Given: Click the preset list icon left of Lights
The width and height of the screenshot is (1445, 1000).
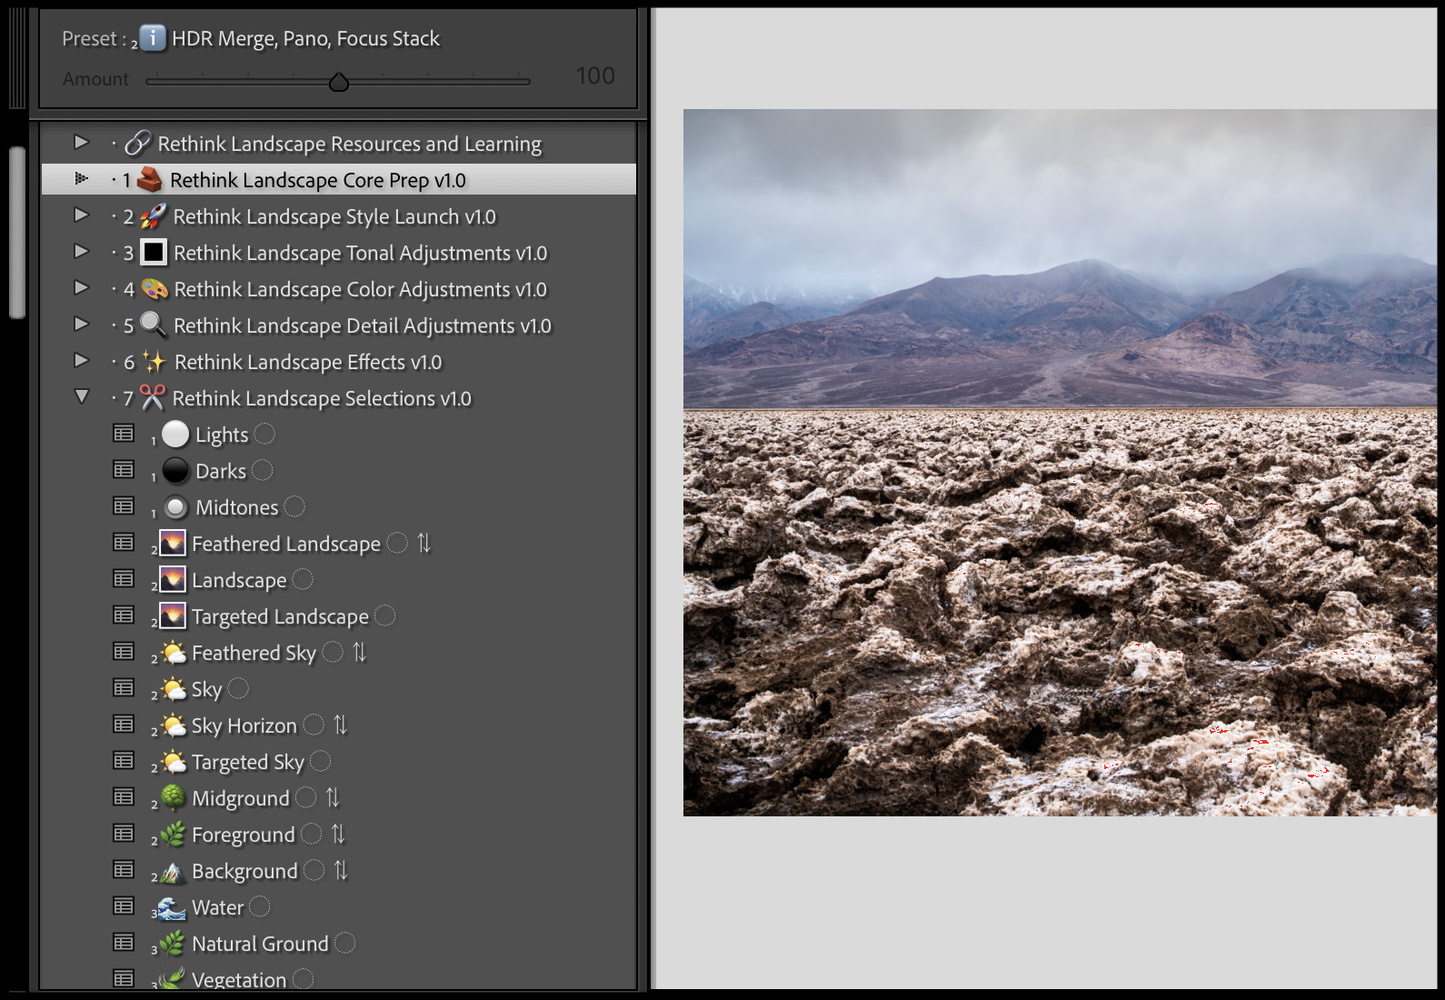Looking at the screenshot, I should (124, 434).
